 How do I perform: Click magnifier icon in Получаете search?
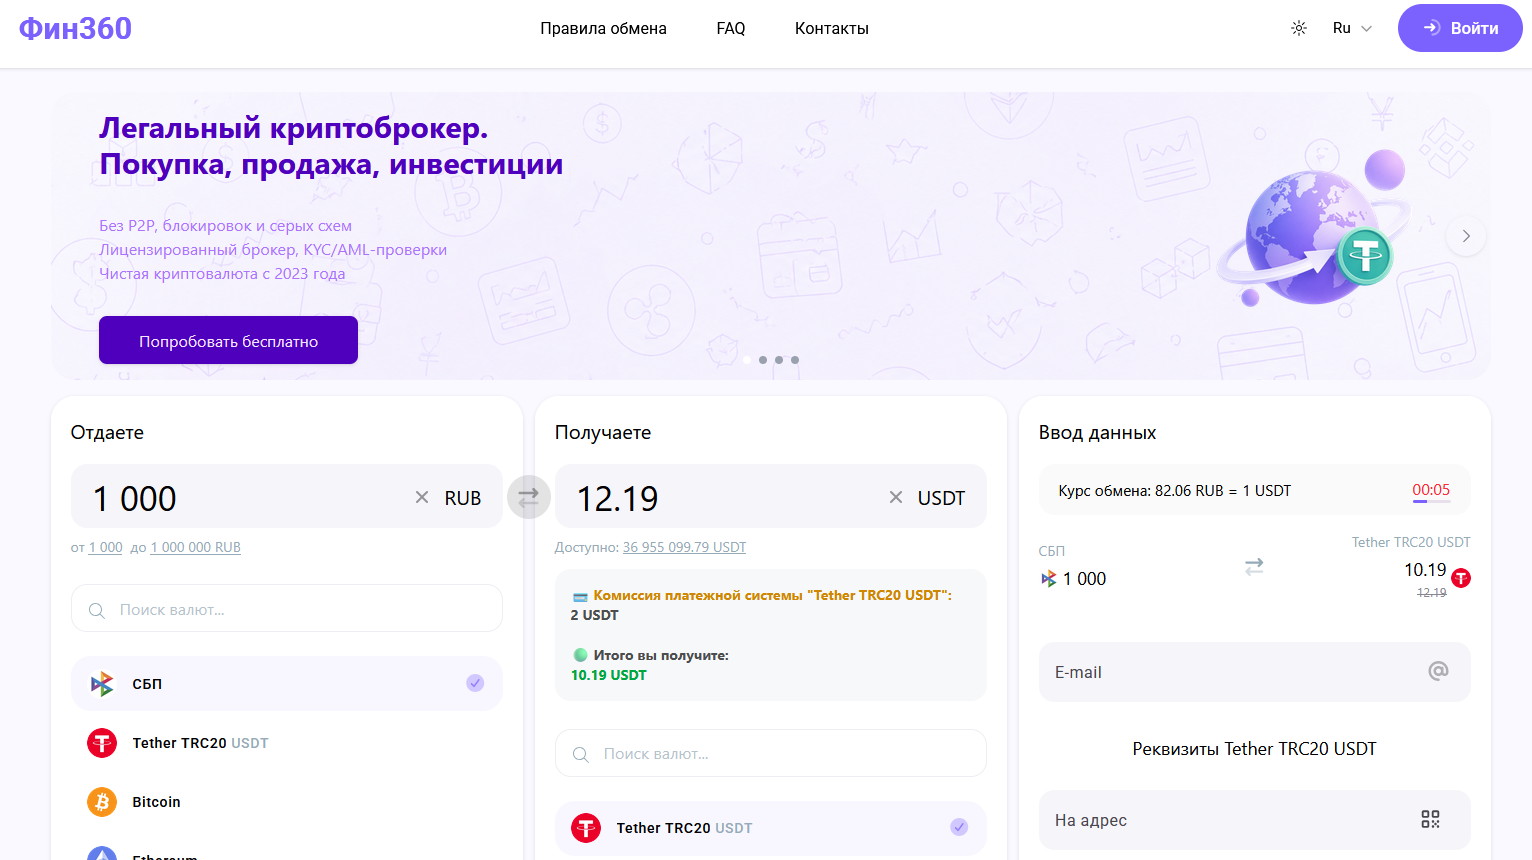[581, 755]
